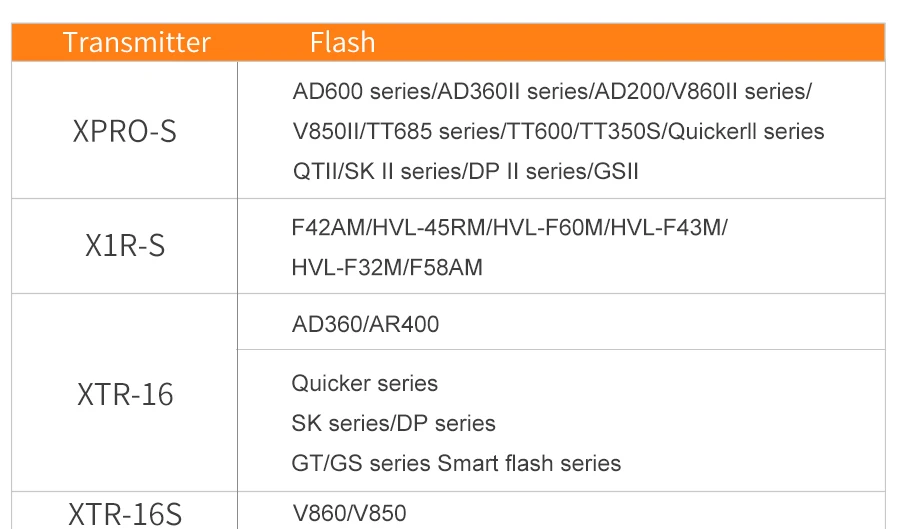
Task: Click the GSII text in XPRO-S row
Action: 616,172
